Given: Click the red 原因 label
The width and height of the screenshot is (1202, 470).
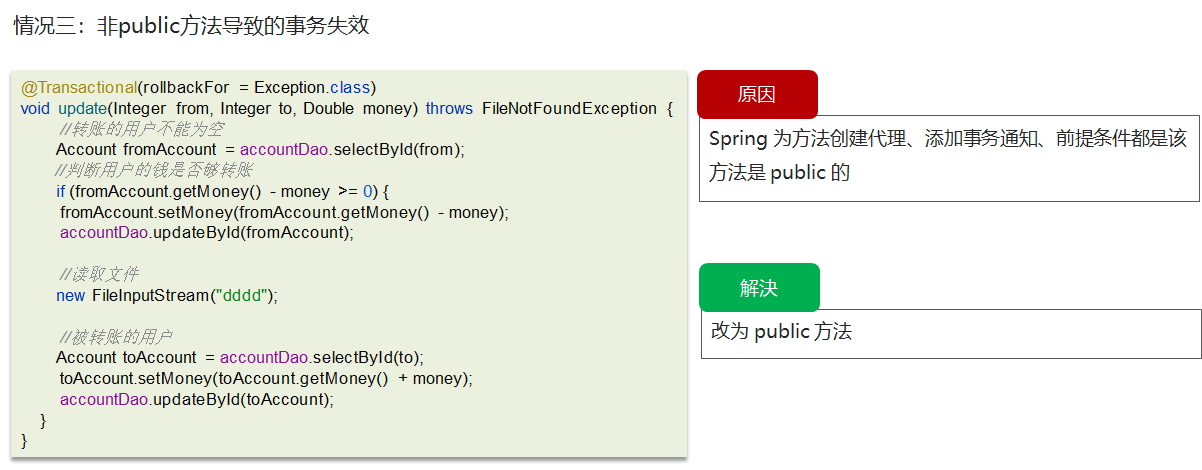Looking at the screenshot, I should point(757,95).
